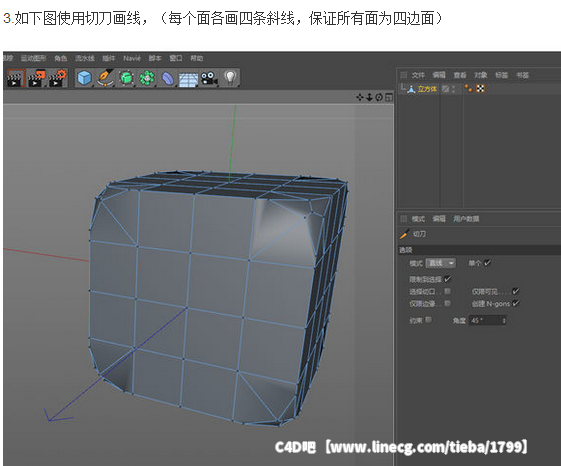
Task: Click the green Subdivision Surface generator icon
Action: click(x=126, y=78)
